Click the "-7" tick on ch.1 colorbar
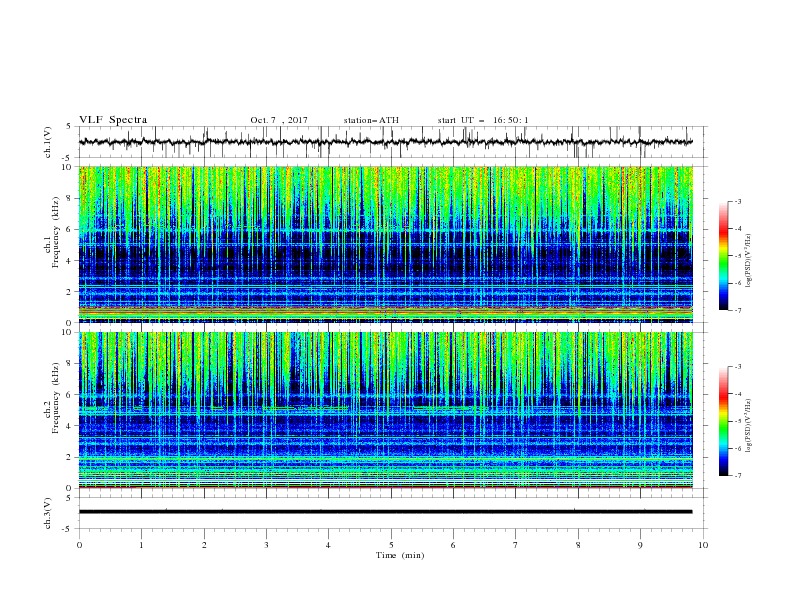 click(x=737, y=310)
